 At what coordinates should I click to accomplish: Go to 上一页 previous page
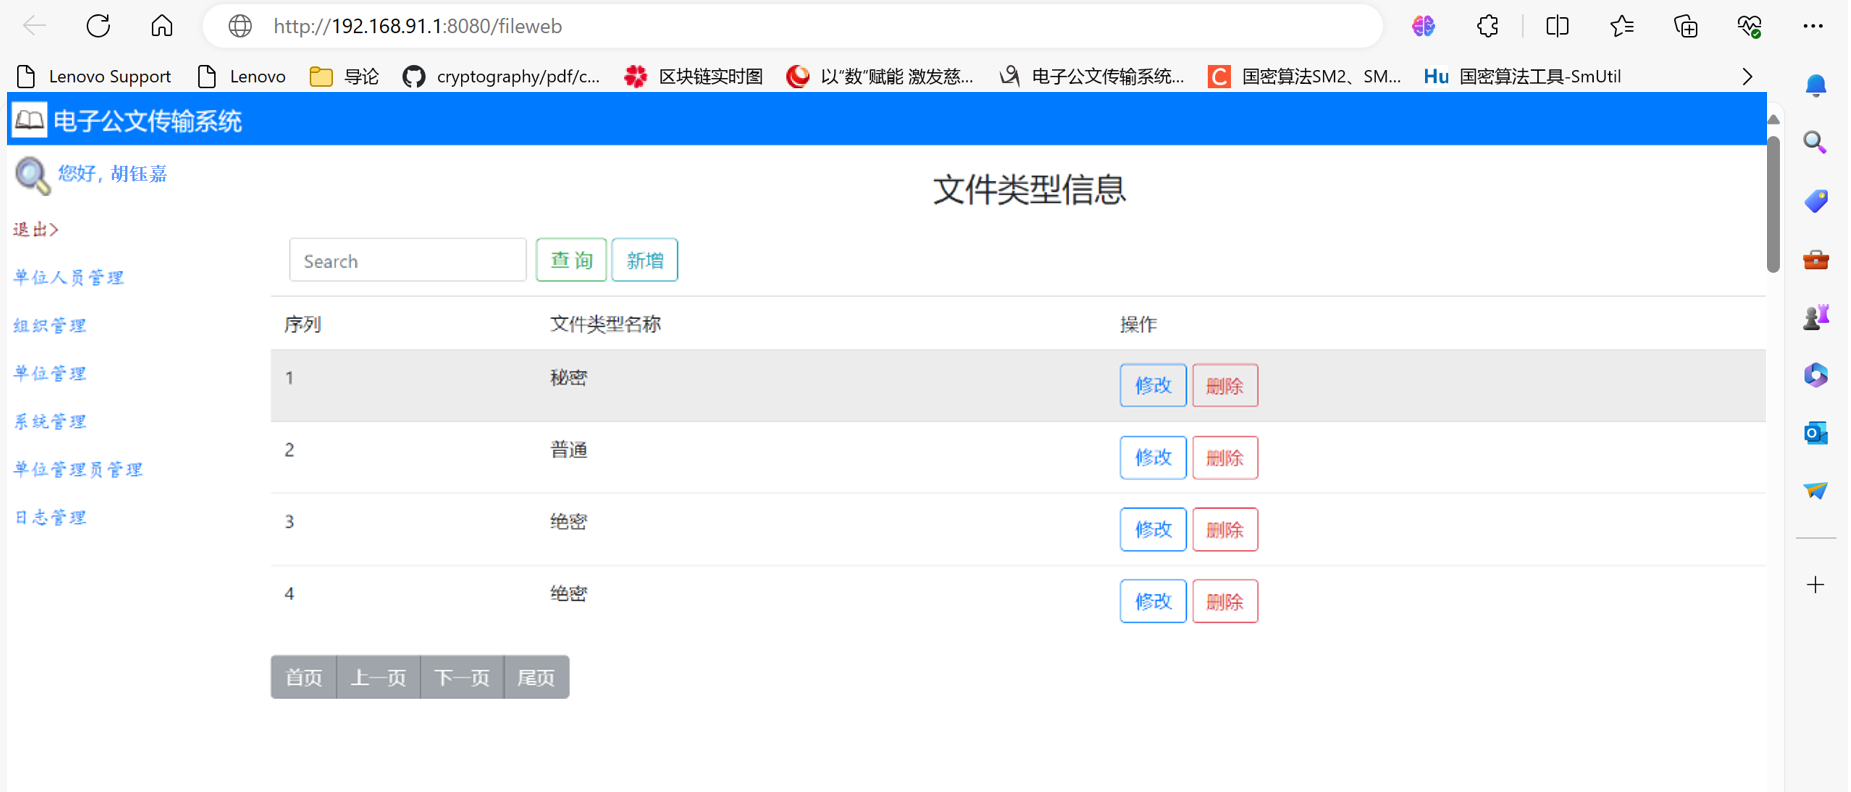[x=379, y=677]
